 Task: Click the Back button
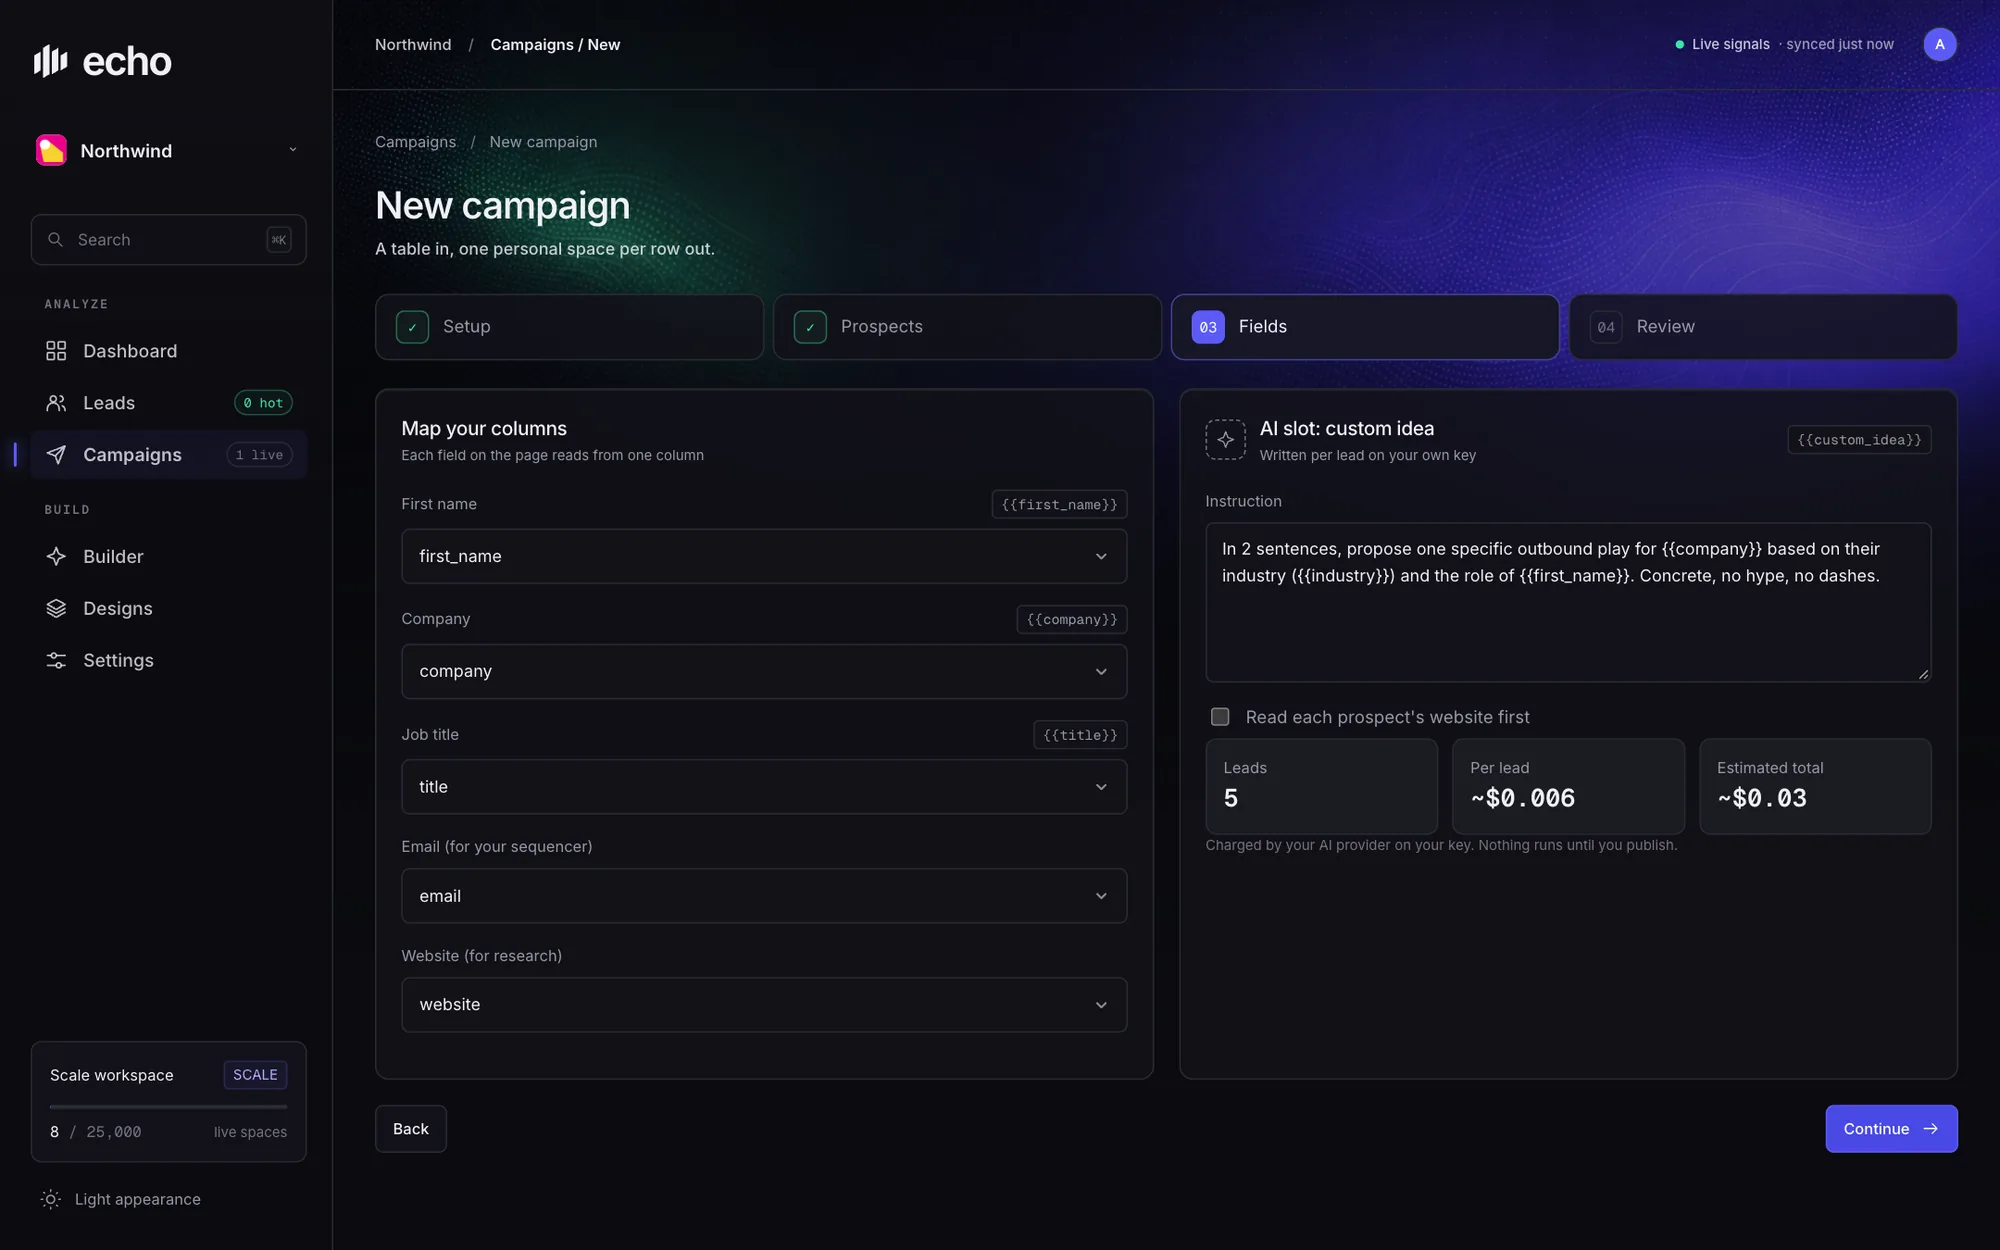pyautogui.click(x=411, y=1129)
